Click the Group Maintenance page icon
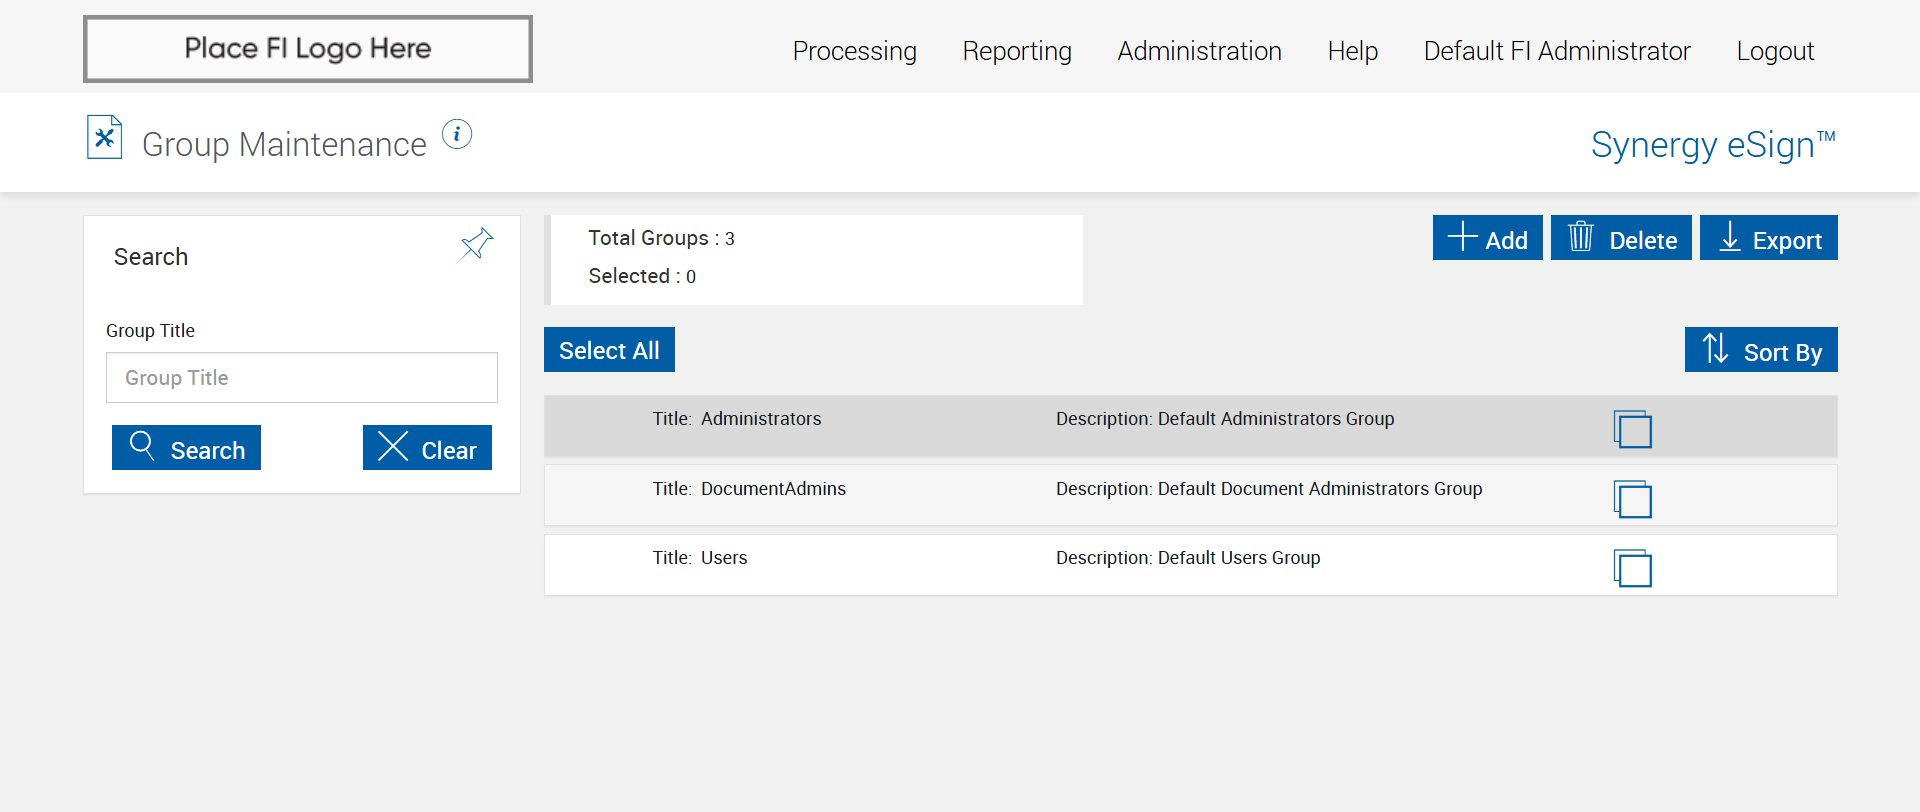 tap(105, 138)
